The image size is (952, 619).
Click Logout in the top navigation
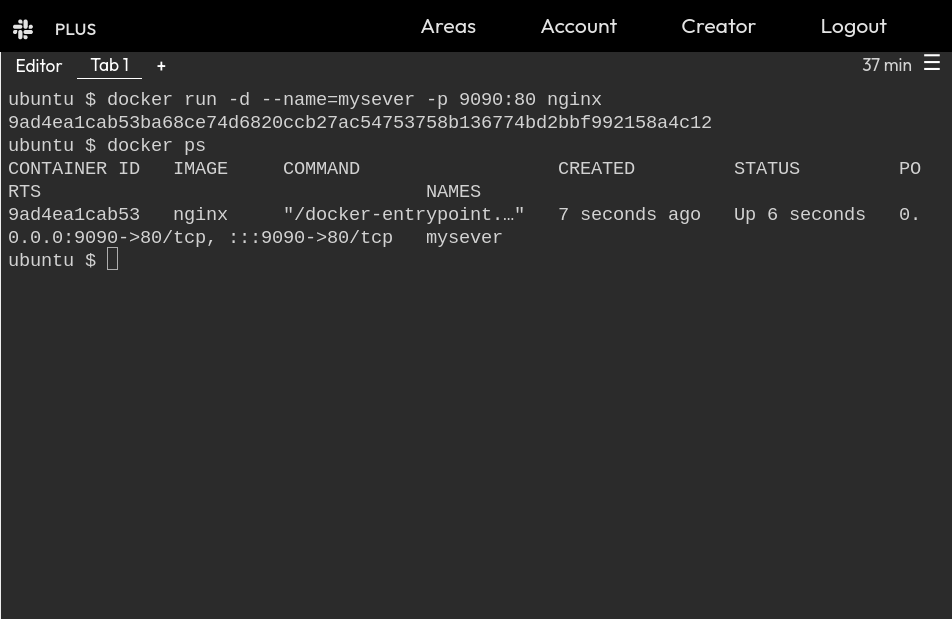click(854, 27)
